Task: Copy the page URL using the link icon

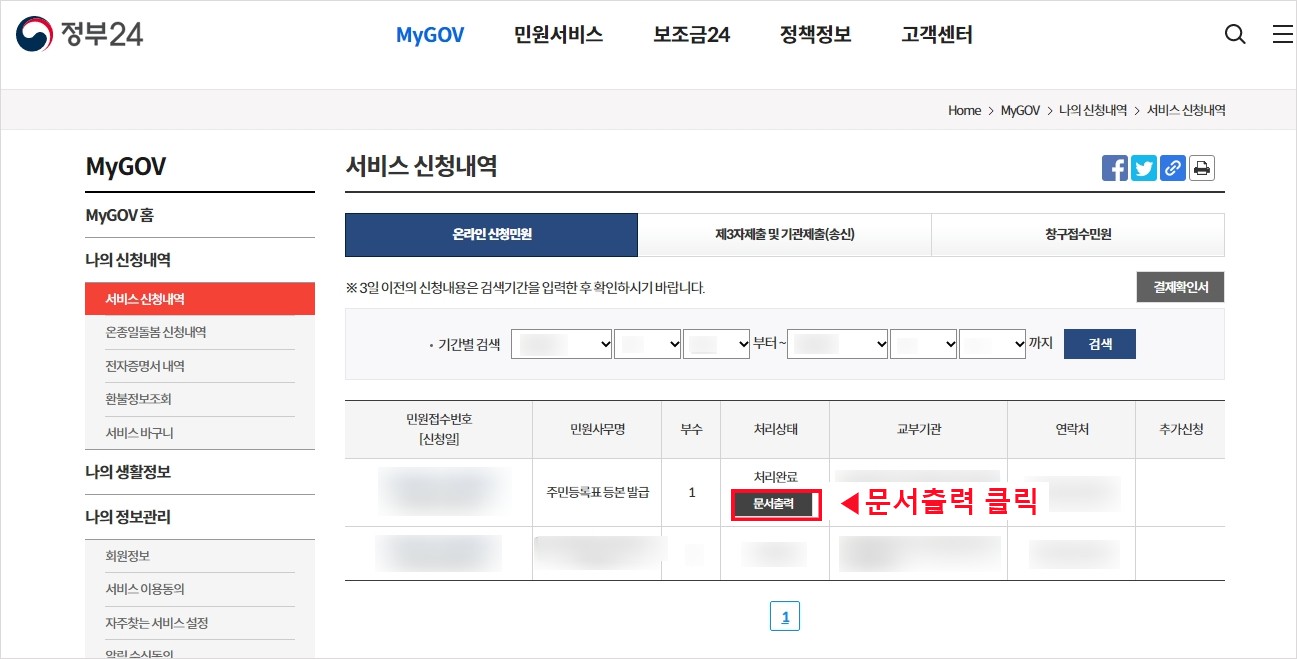Action: 1172,167
